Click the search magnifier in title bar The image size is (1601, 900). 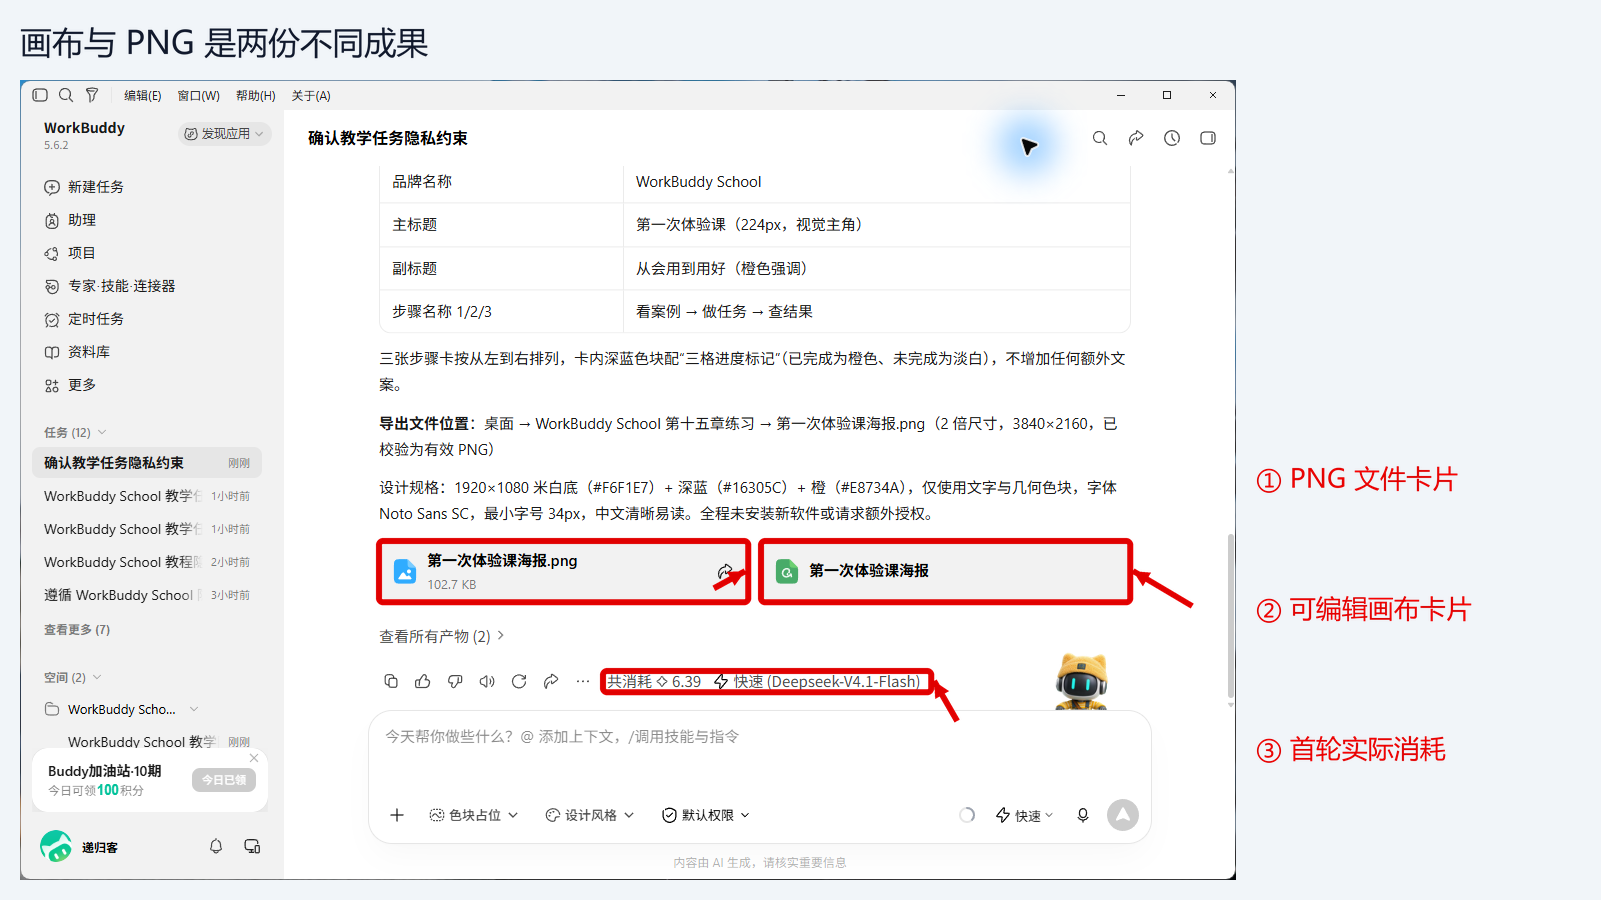(66, 95)
